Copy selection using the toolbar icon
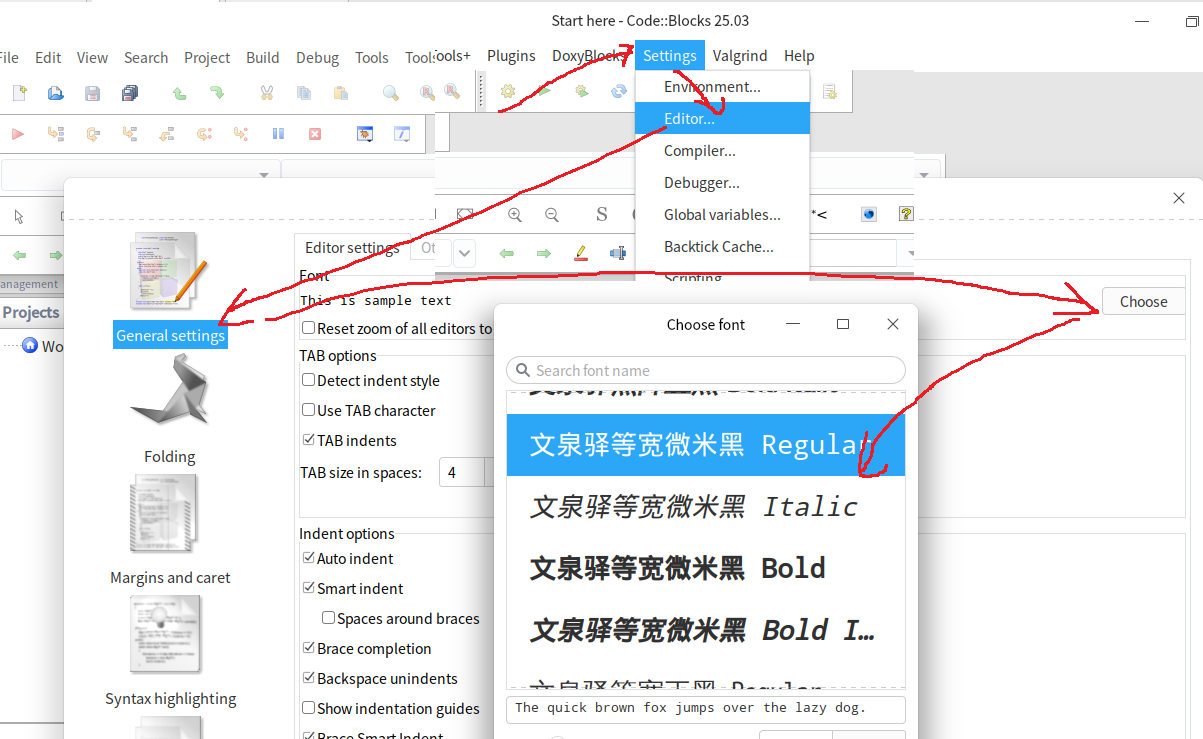The width and height of the screenshot is (1203, 739). (x=303, y=93)
